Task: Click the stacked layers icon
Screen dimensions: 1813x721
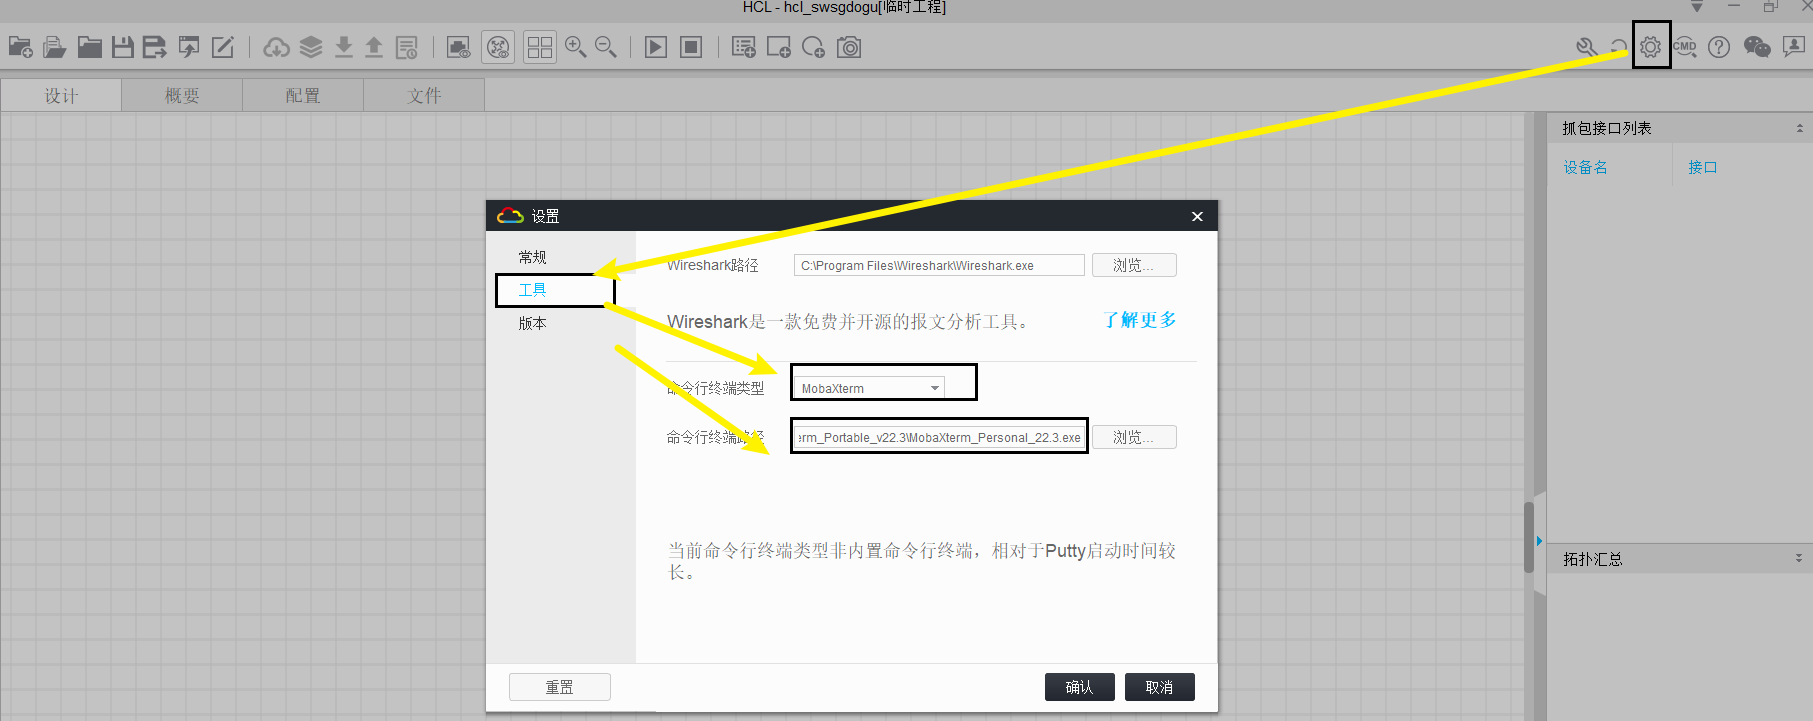Action: pyautogui.click(x=311, y=47)
